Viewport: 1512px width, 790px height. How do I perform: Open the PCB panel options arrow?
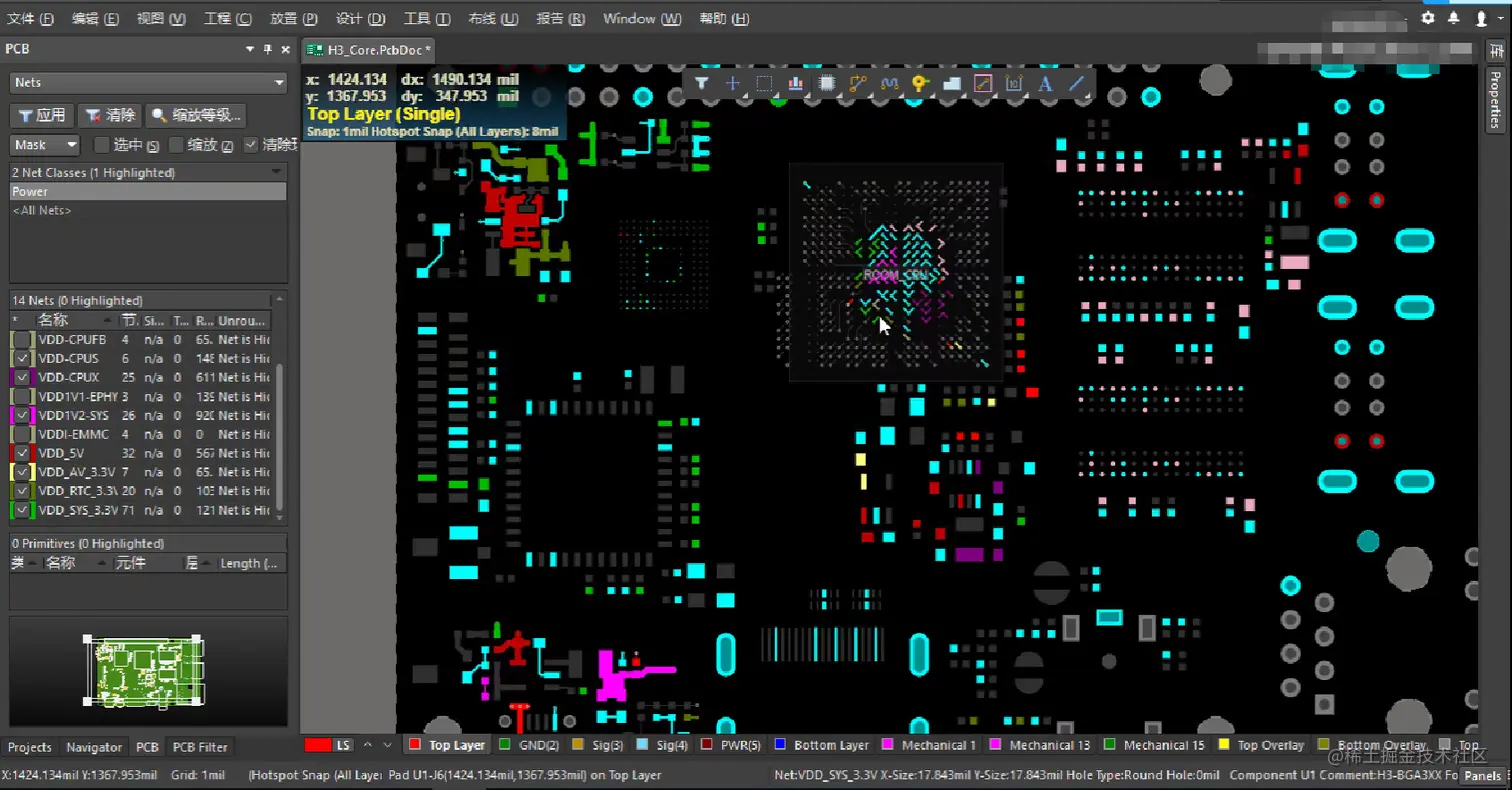(x=249, y=49)
